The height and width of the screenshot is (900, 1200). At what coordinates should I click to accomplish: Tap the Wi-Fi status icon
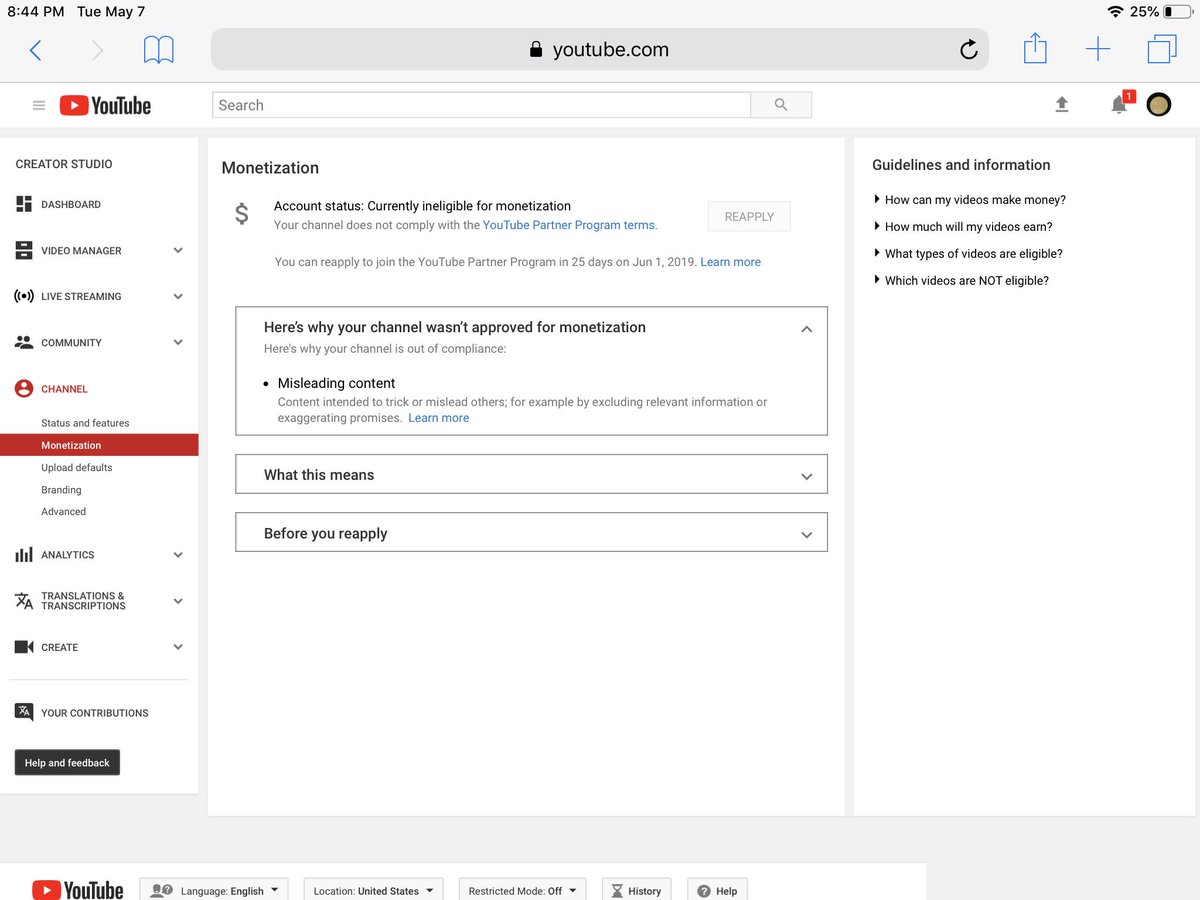pyautogui.click(x=1115, y=12)
